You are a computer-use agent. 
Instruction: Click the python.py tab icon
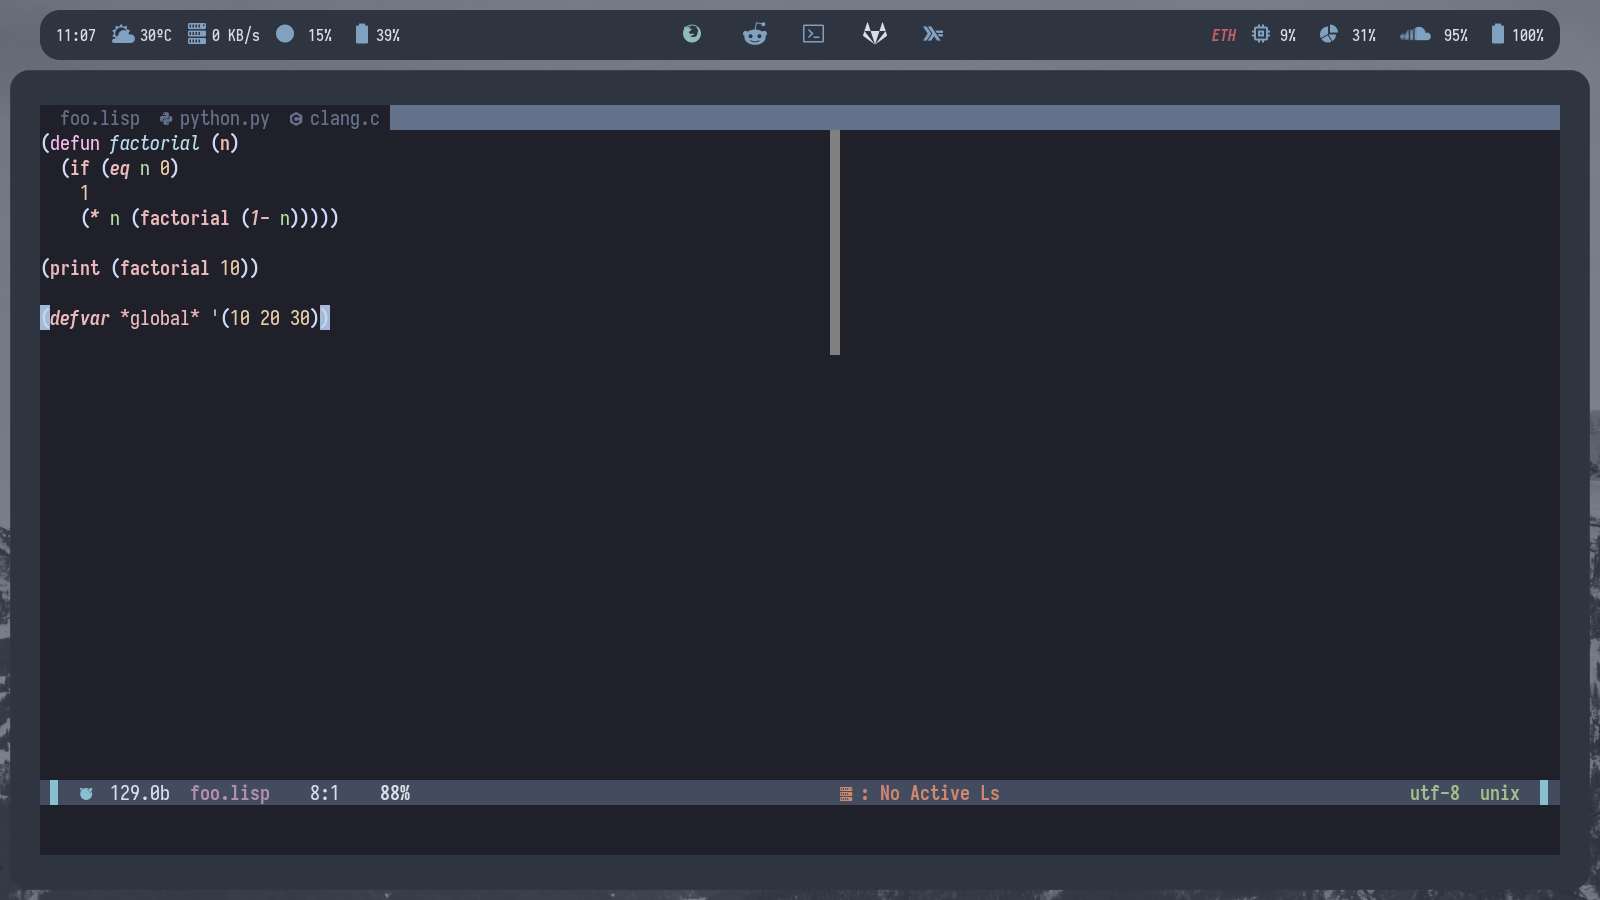166,118
